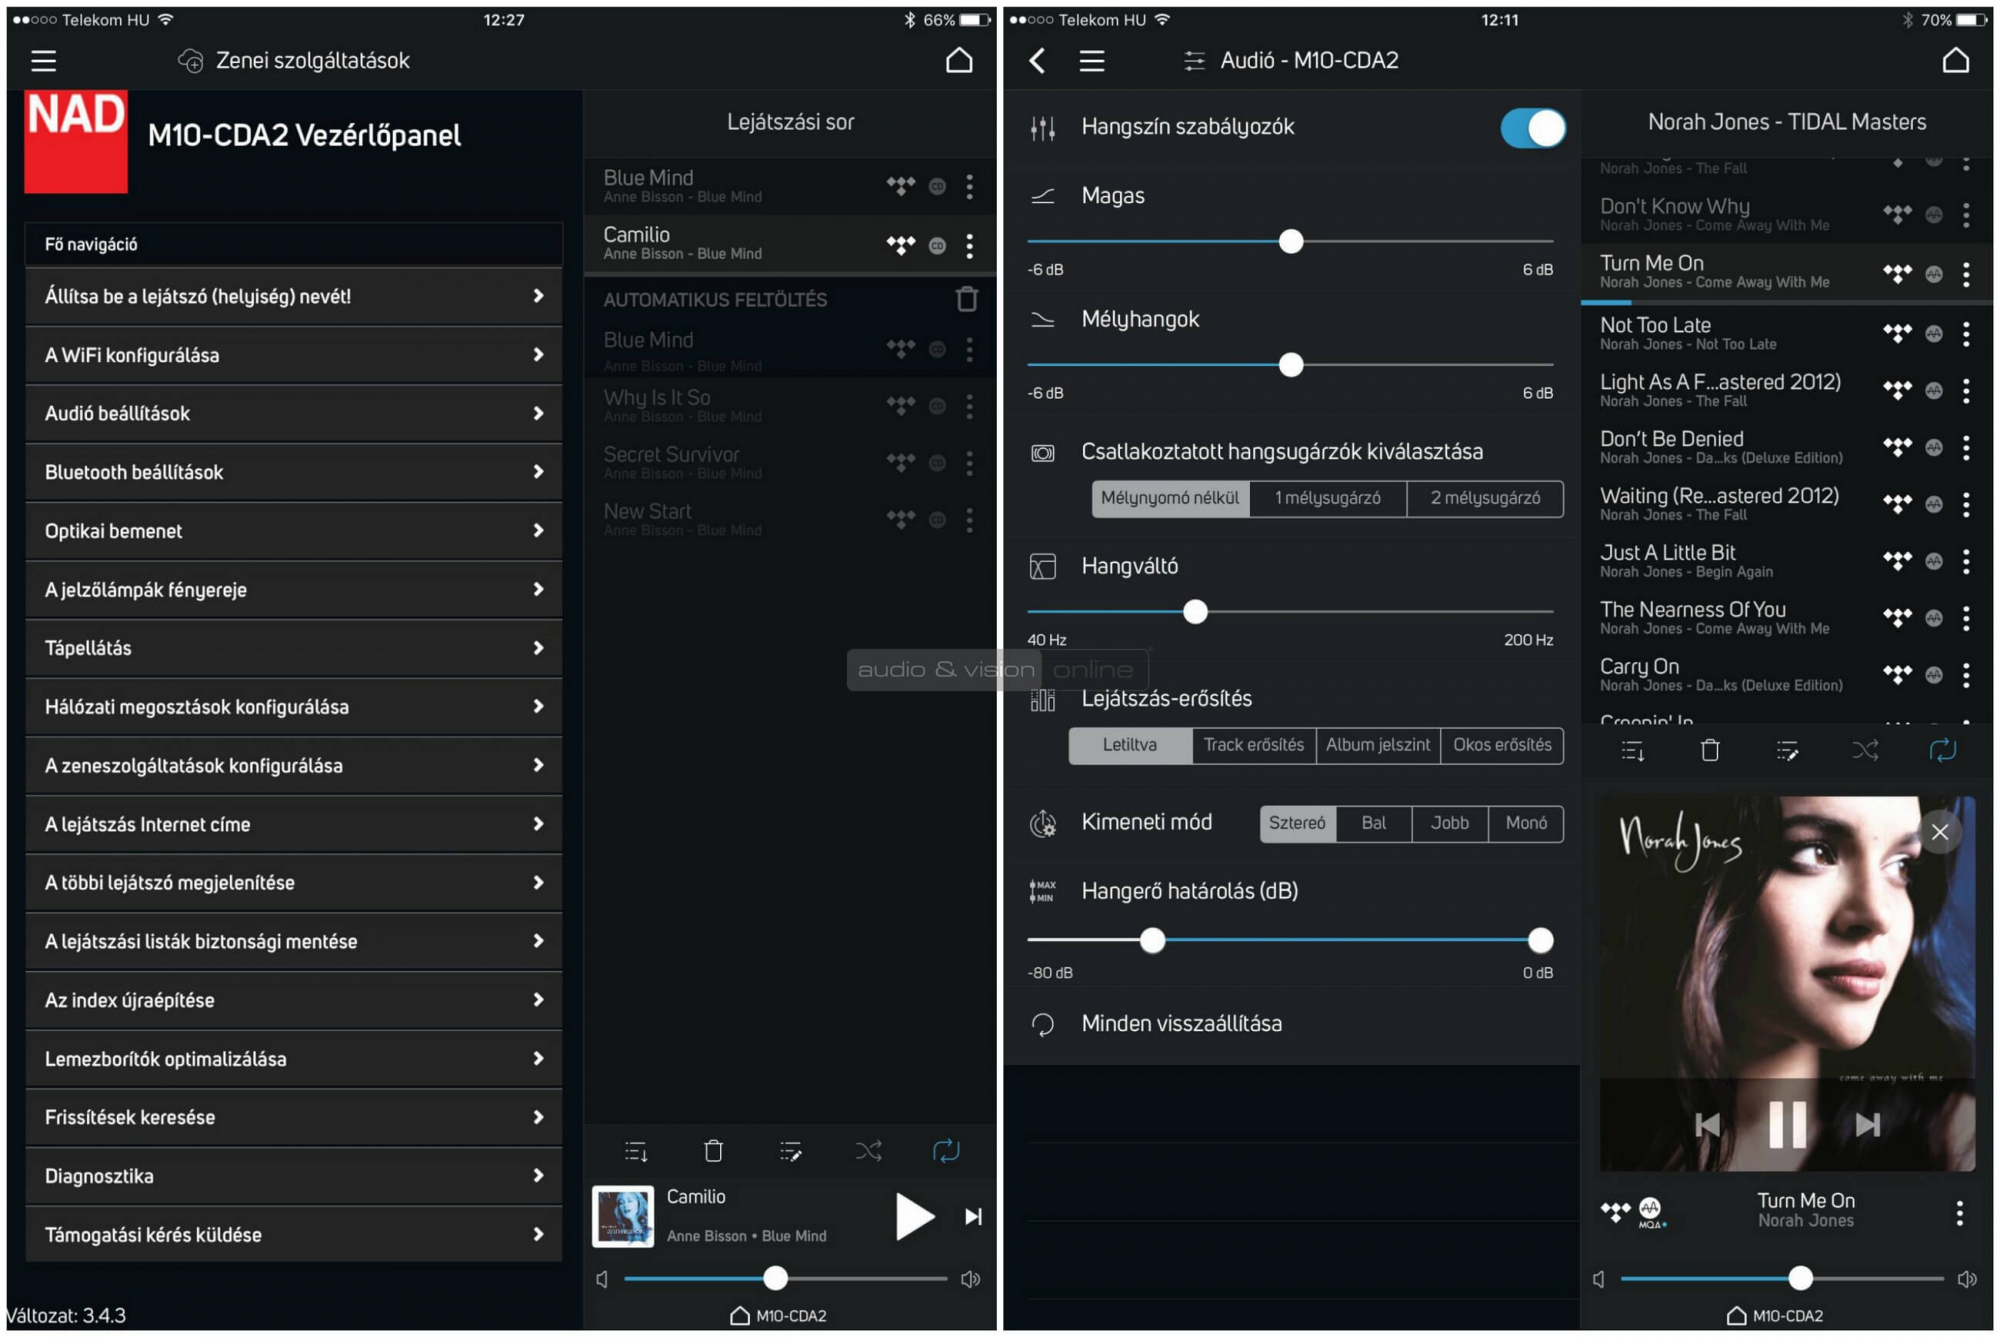Viewport: 2000px width, 1337px height.
Task: Skip to next track in left player
Action: coord(973,1216)
